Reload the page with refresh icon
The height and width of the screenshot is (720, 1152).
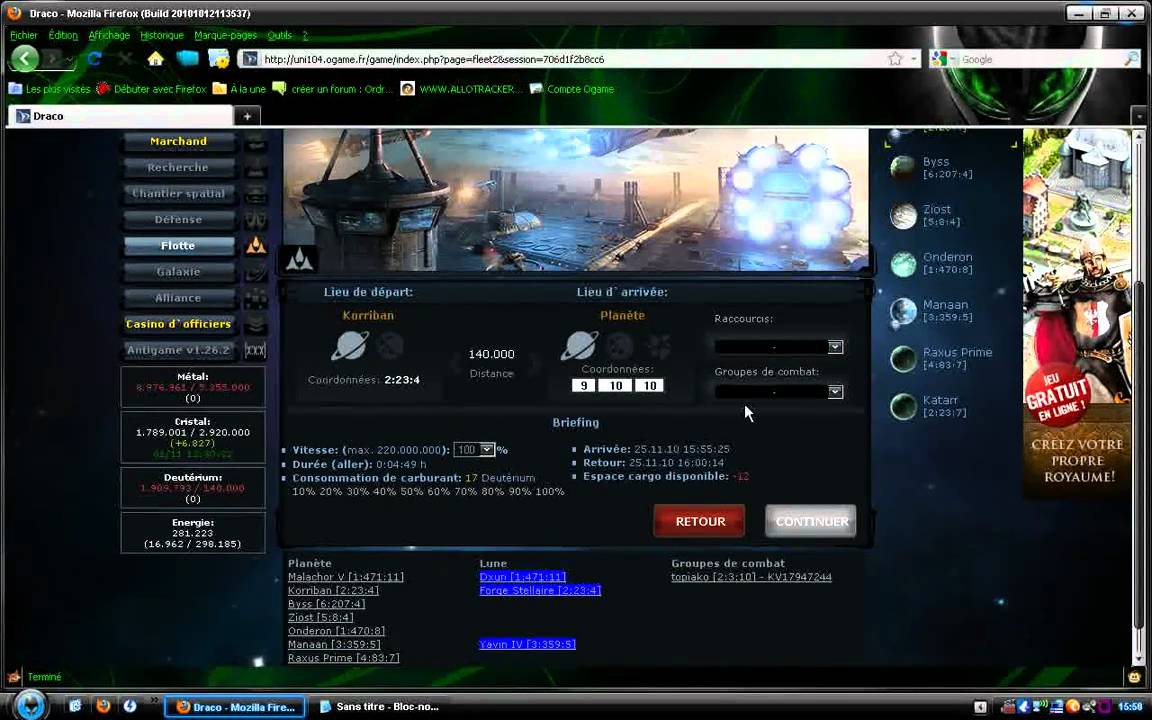pos(95,59)
